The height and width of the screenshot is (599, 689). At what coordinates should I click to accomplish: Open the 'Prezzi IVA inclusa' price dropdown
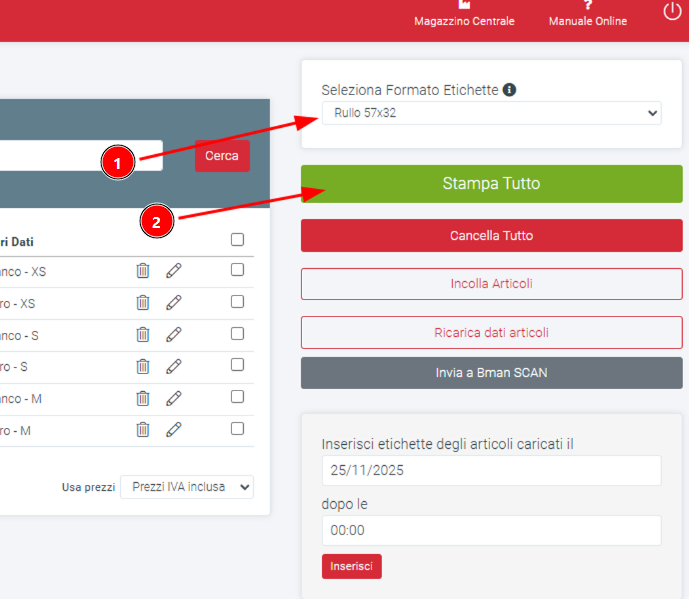(x=187, y=487)
